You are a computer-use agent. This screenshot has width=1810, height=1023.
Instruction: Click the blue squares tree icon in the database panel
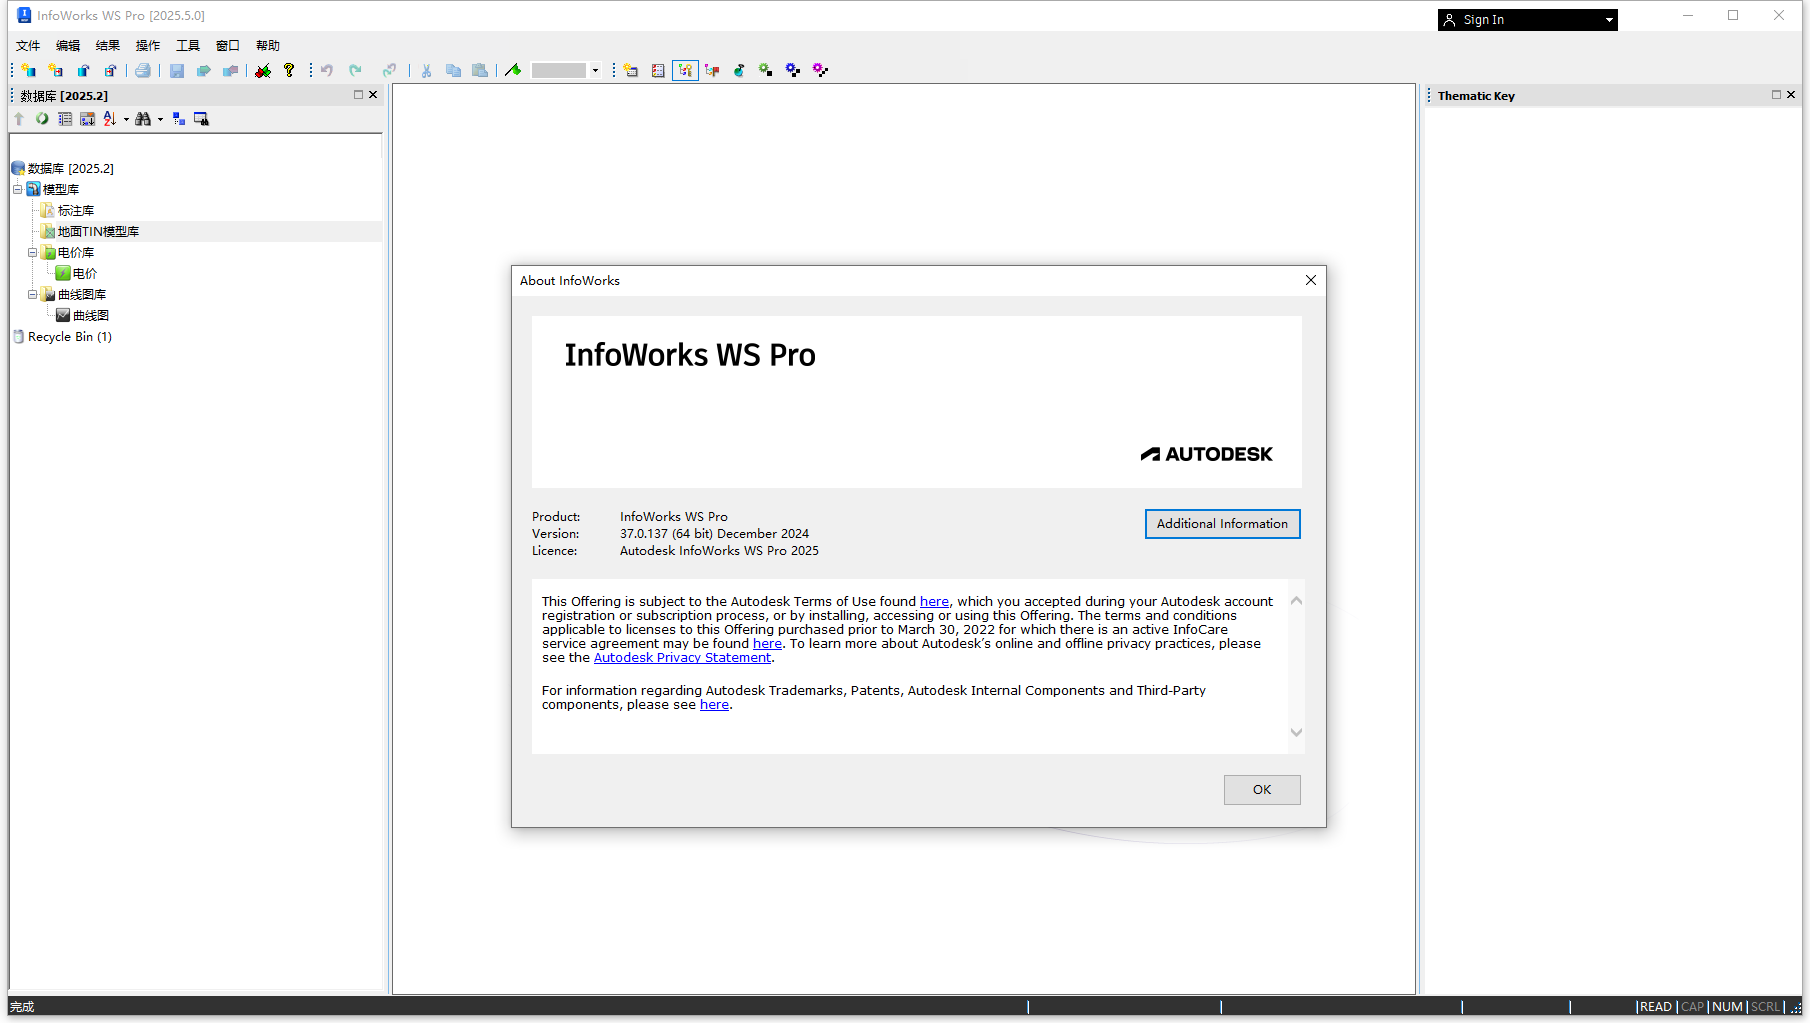click(x=179, y=119)
